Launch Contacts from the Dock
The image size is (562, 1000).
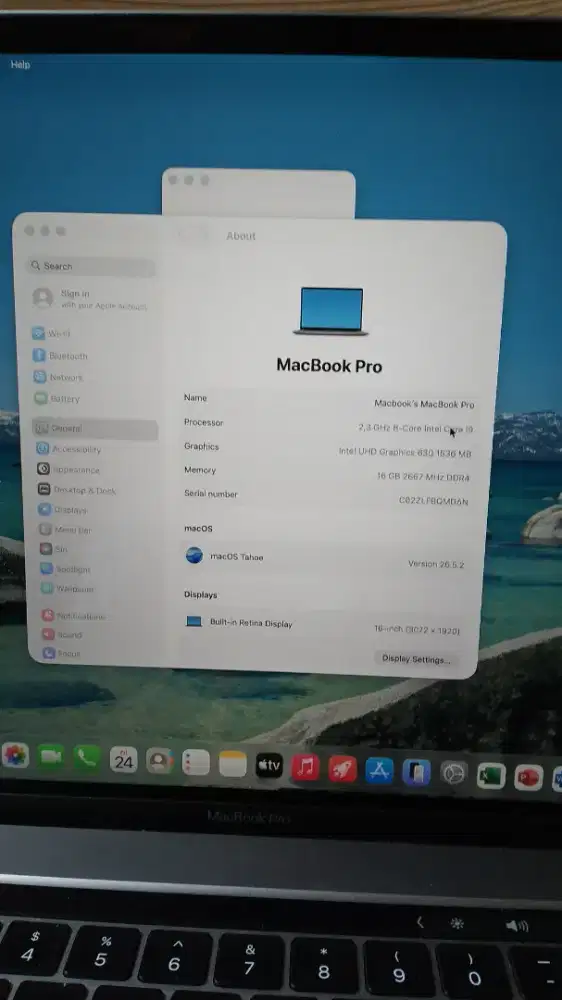(x=159, y=761)
